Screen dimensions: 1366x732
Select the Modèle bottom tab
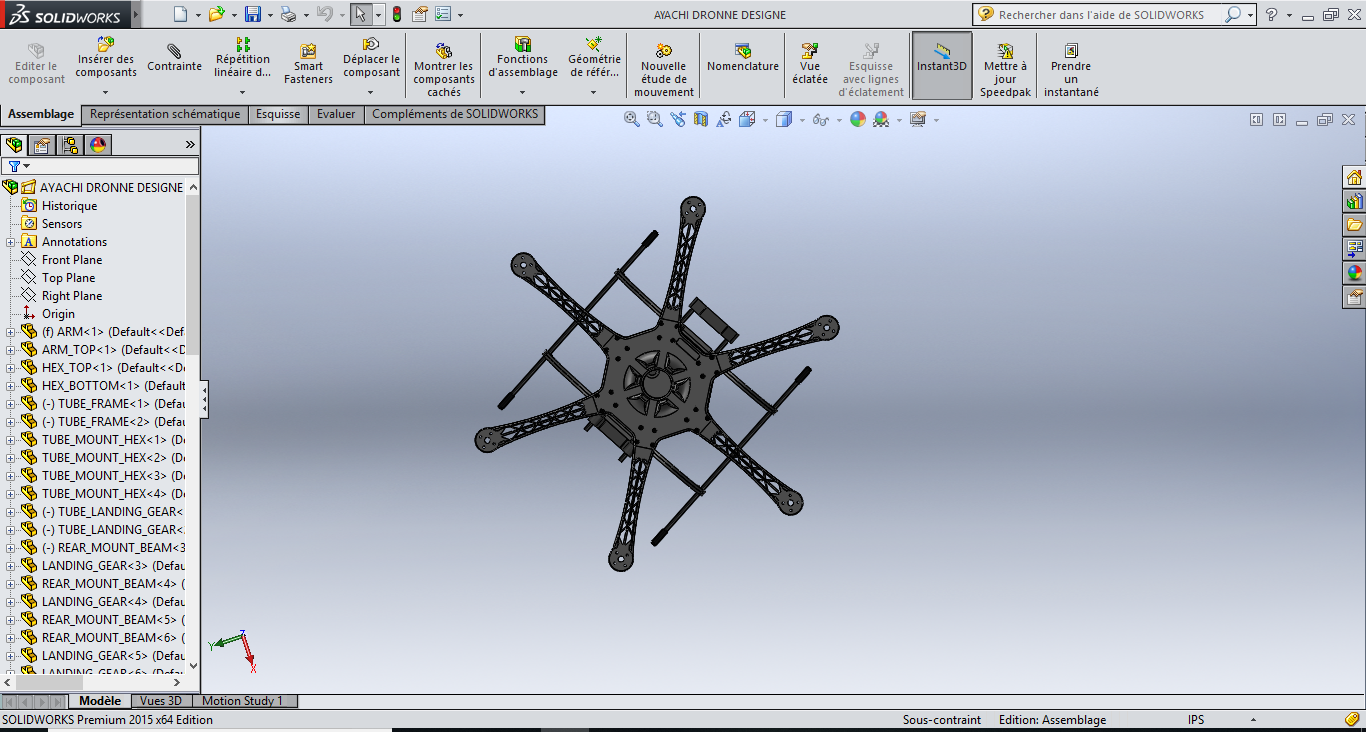100,701
